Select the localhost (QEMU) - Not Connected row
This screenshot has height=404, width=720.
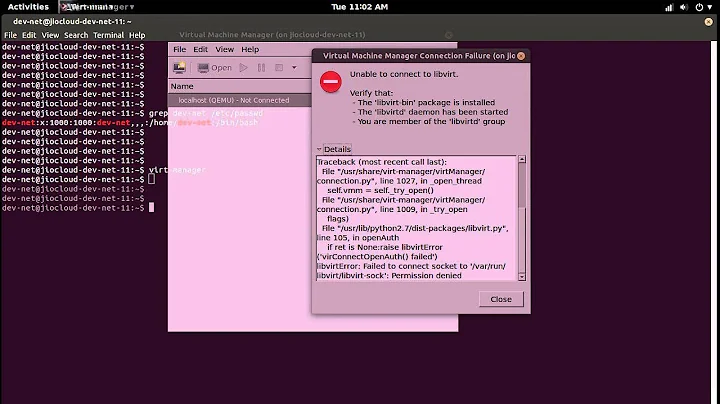pos(240,100)
